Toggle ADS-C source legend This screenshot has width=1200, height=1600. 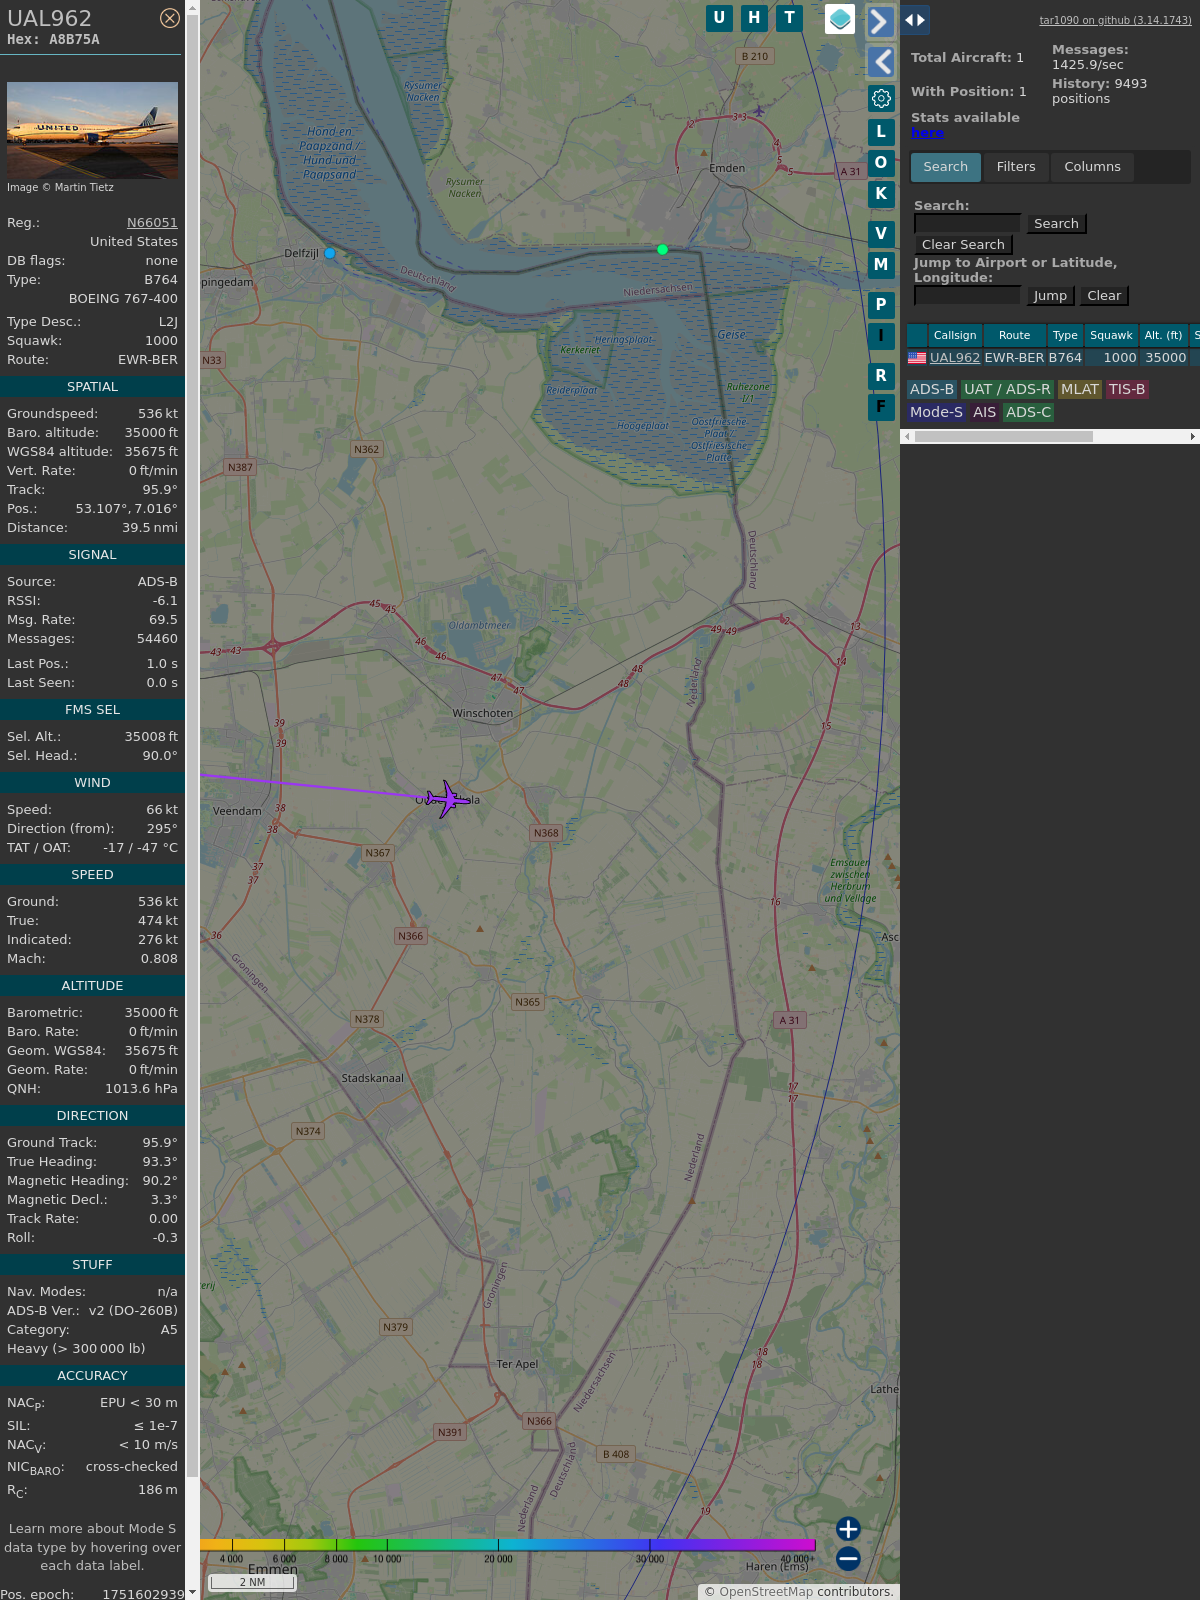[1028, 412]
